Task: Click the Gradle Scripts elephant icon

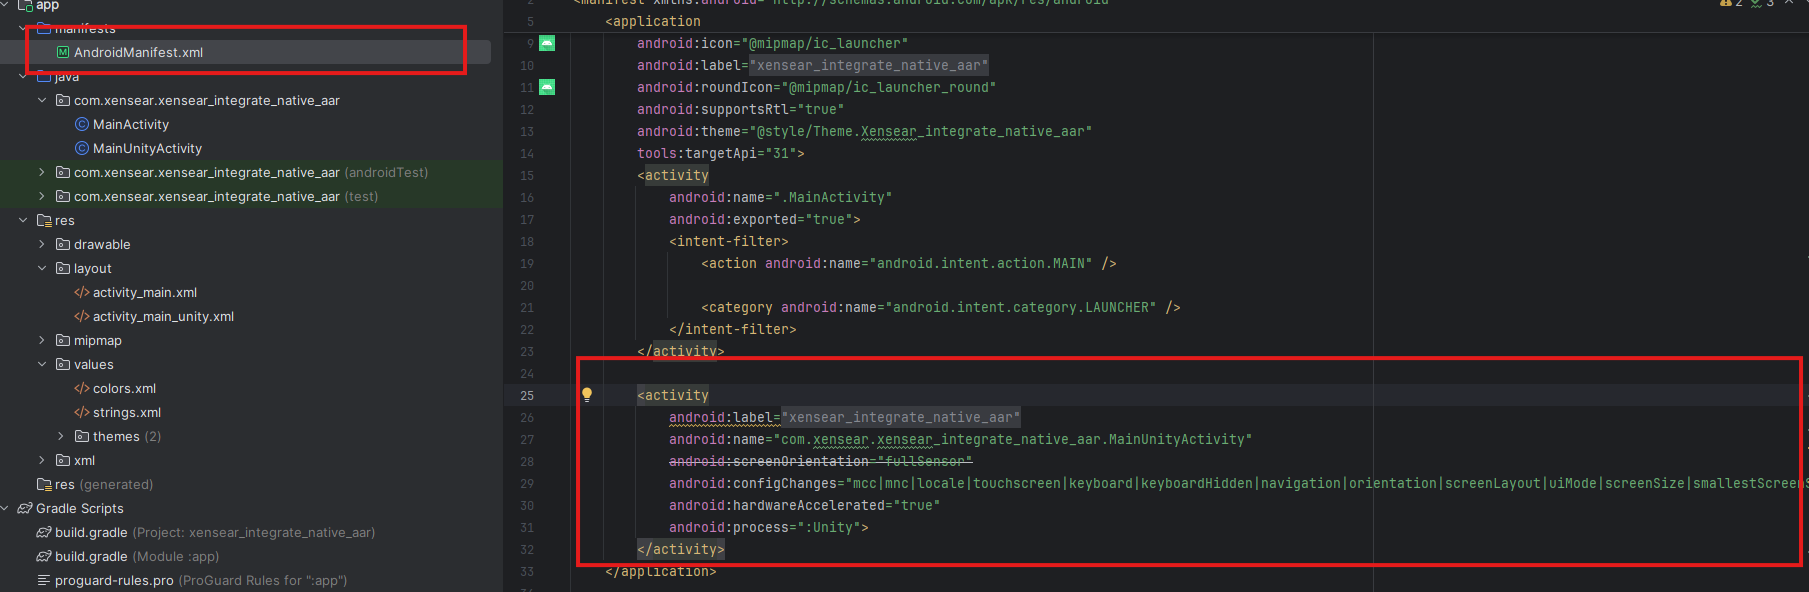Action: coord(25,508)
